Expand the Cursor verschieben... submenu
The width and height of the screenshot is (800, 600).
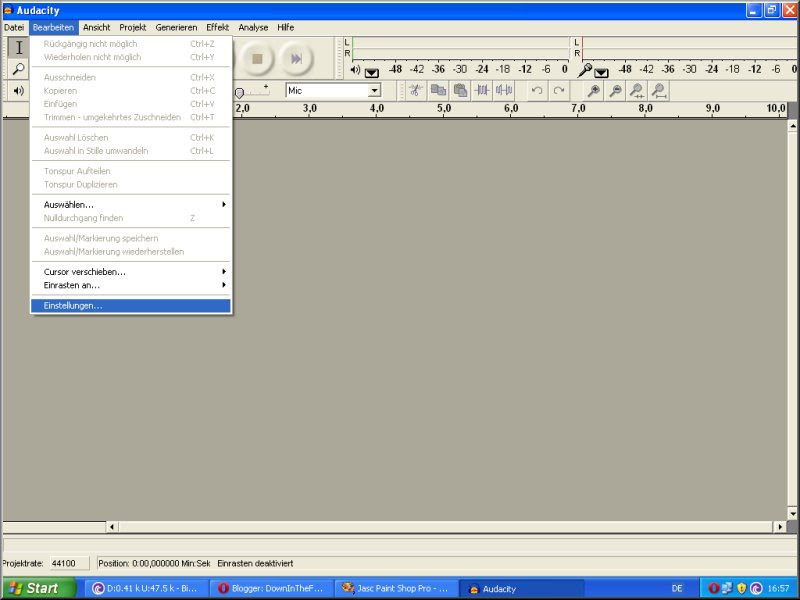pos(131,272)
